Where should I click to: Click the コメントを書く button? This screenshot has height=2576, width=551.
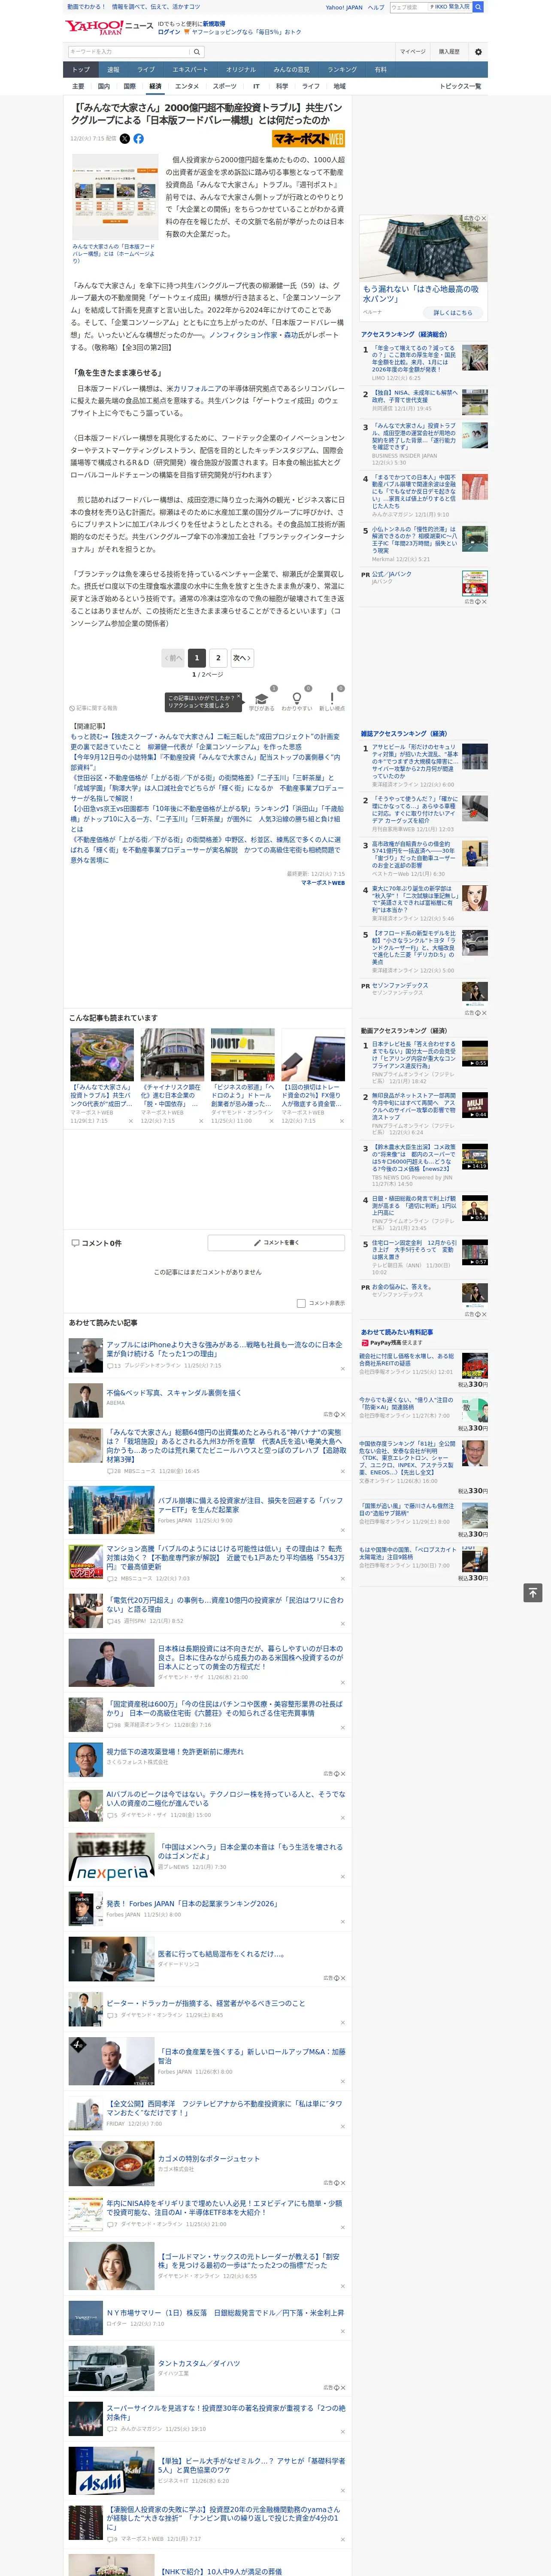pos(276,1243)
